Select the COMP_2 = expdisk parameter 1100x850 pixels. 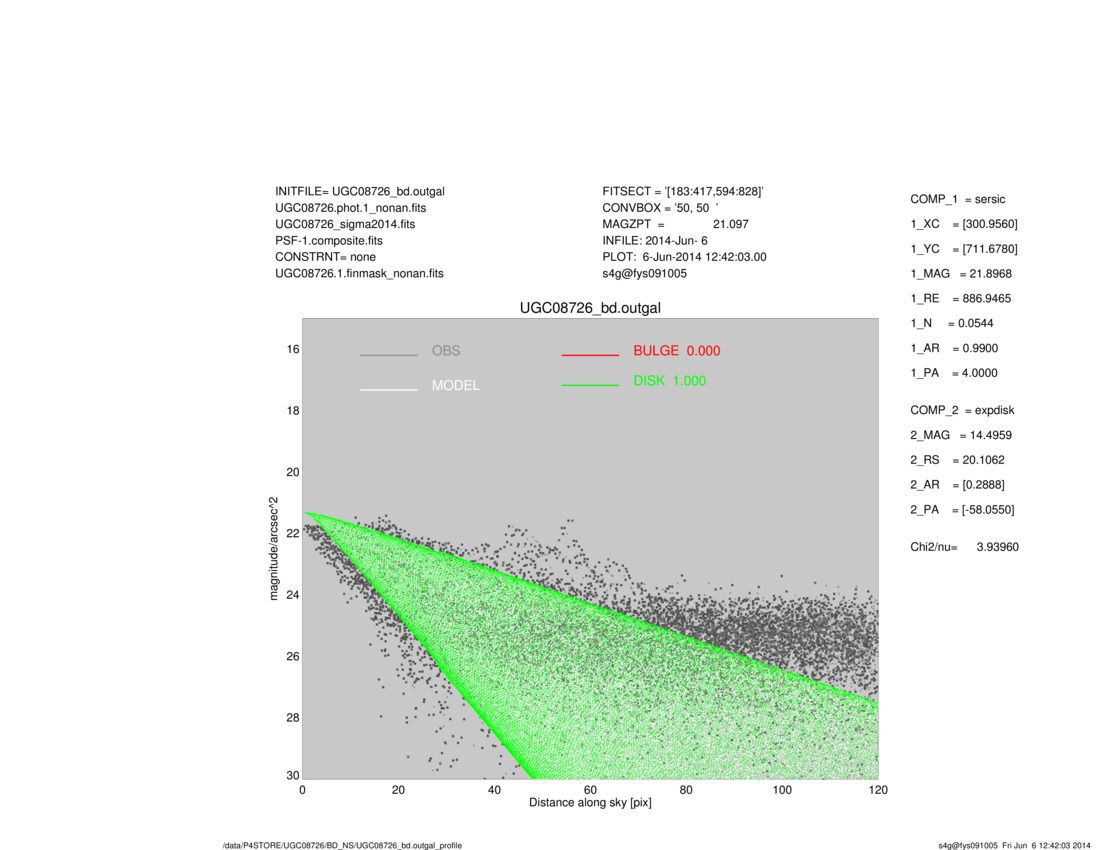click(x=962, y=410)
